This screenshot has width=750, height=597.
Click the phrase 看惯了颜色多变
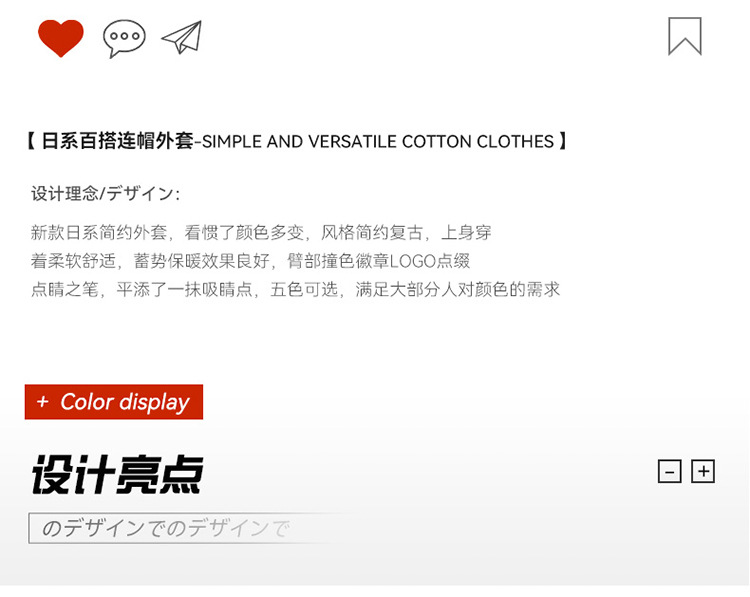(244, 232)
